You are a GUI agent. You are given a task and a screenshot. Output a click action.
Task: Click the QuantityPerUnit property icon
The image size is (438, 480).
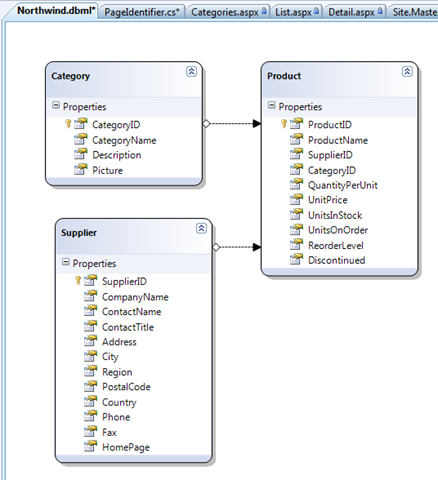tap(296, 185)
